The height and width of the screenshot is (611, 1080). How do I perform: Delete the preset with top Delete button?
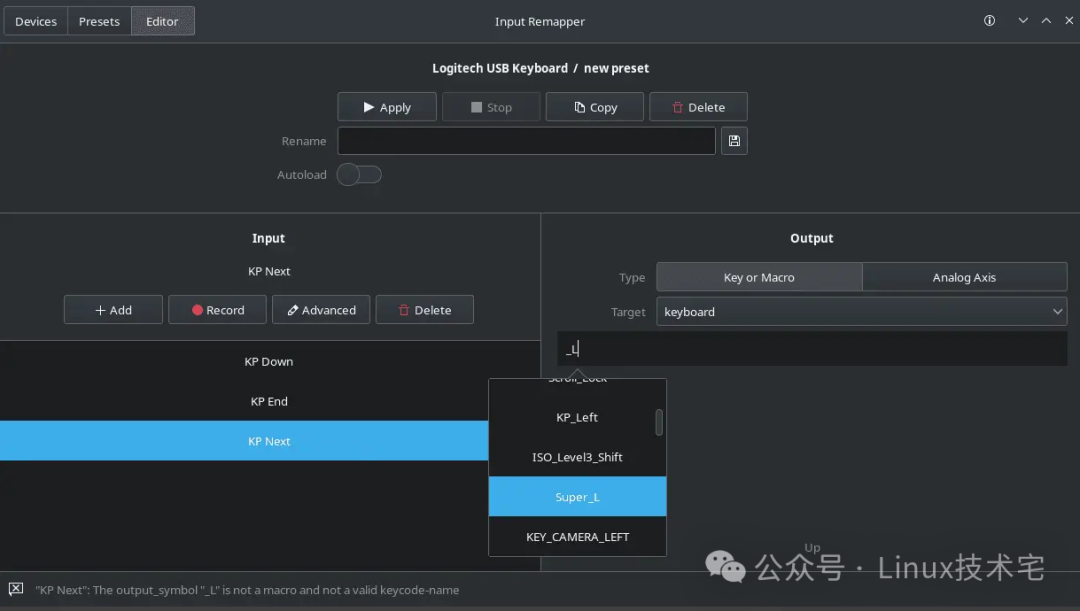coord(698,107)
